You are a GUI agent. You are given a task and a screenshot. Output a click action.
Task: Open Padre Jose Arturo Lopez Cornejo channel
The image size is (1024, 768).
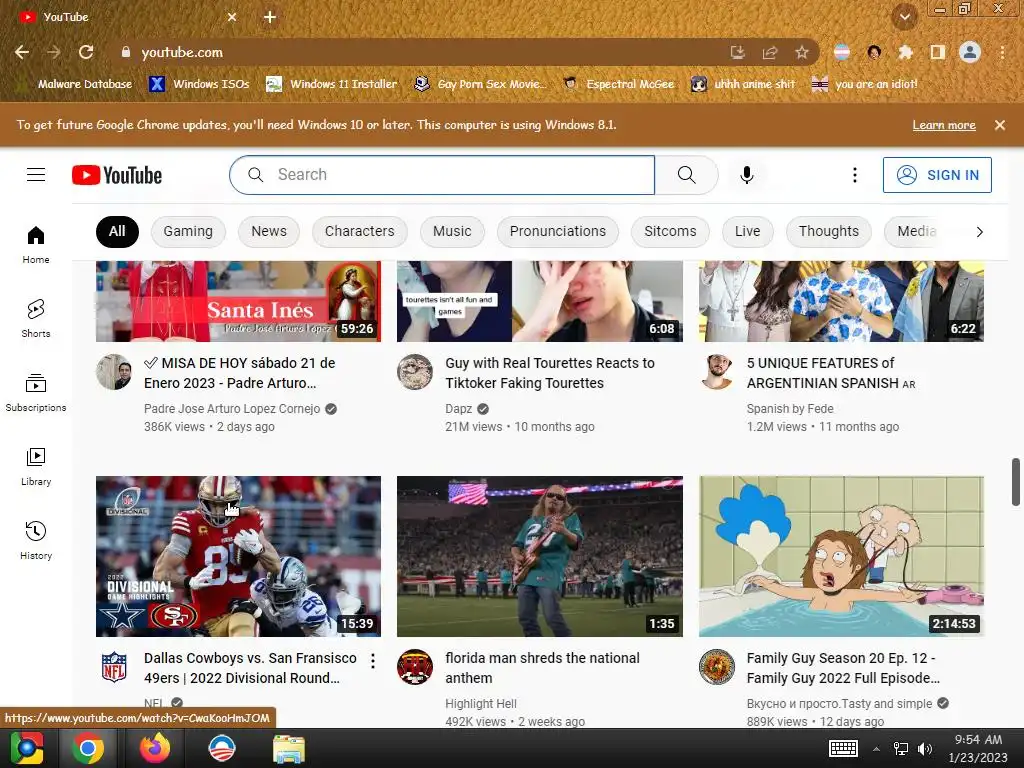(x=232, y=409)
